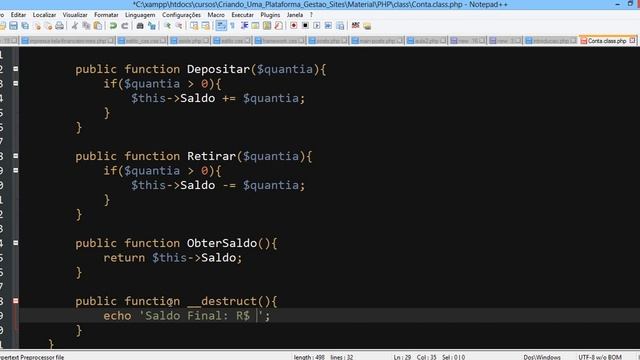Click the Save file toolbar icon
The width and height of the screenshot is (640, 360).
pos(13,26)
